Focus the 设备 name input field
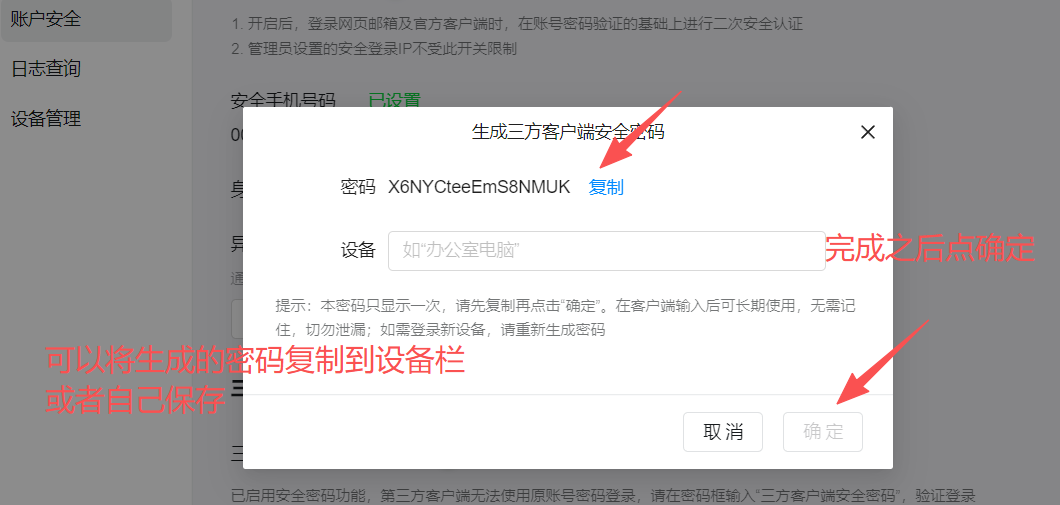This screenshot has width=1060, height=505. click(606, 251)
